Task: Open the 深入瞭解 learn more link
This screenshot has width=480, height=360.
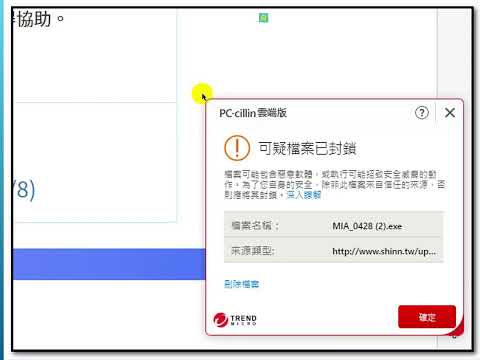Action: click(303, 195)
